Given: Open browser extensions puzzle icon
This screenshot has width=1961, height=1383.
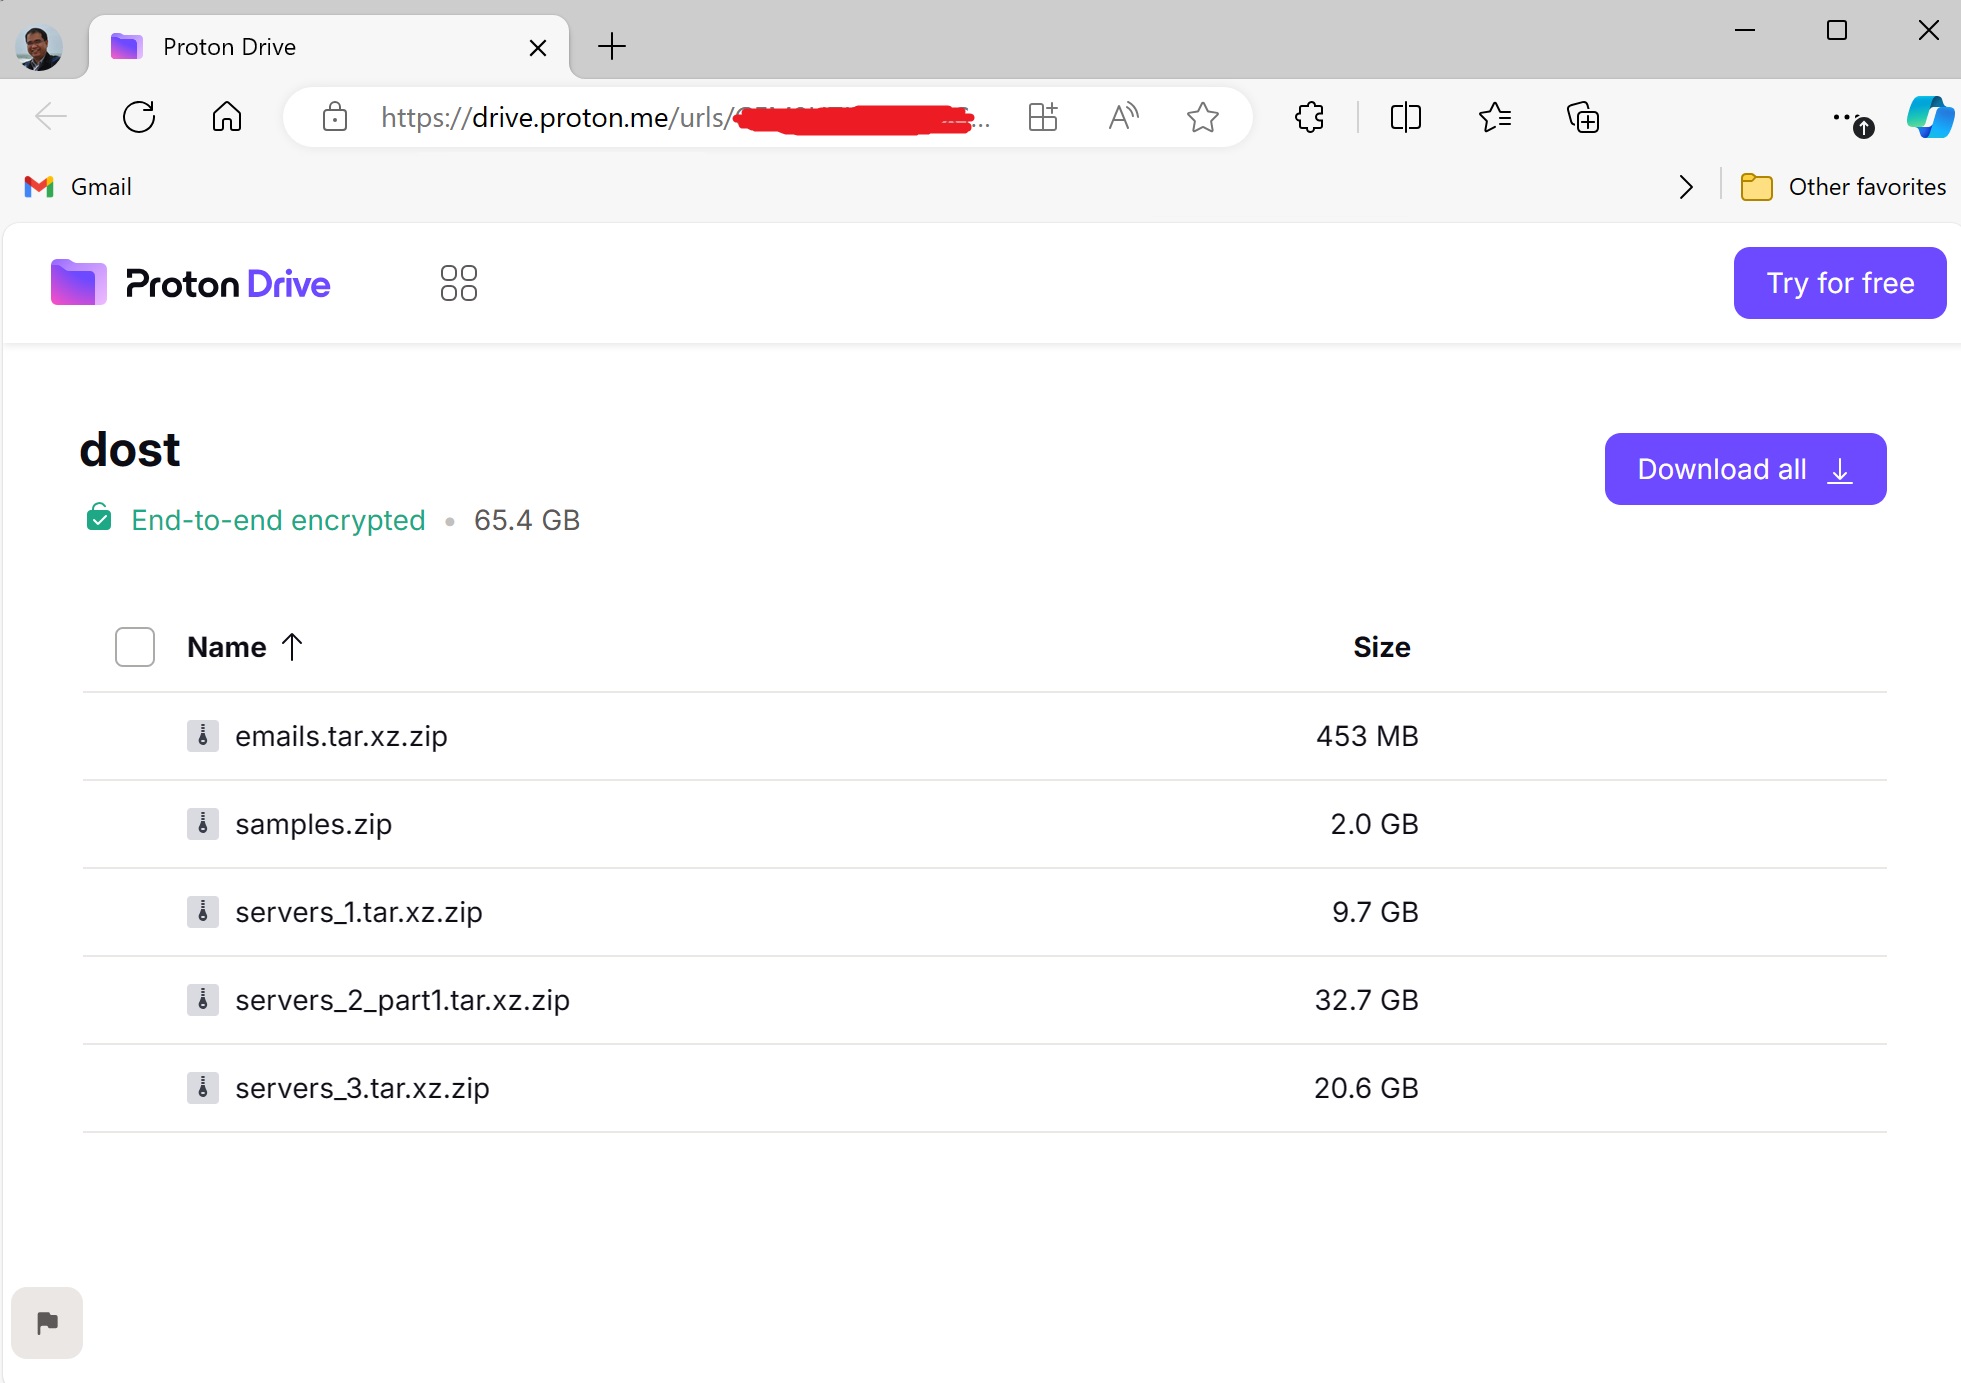Looking at the screenshot, I should (x=1309, y=117).
